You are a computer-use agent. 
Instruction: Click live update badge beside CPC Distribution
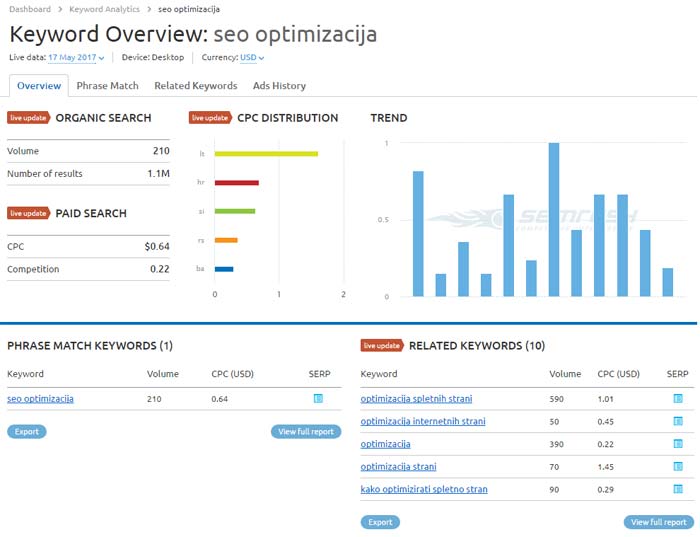[210, 118]
